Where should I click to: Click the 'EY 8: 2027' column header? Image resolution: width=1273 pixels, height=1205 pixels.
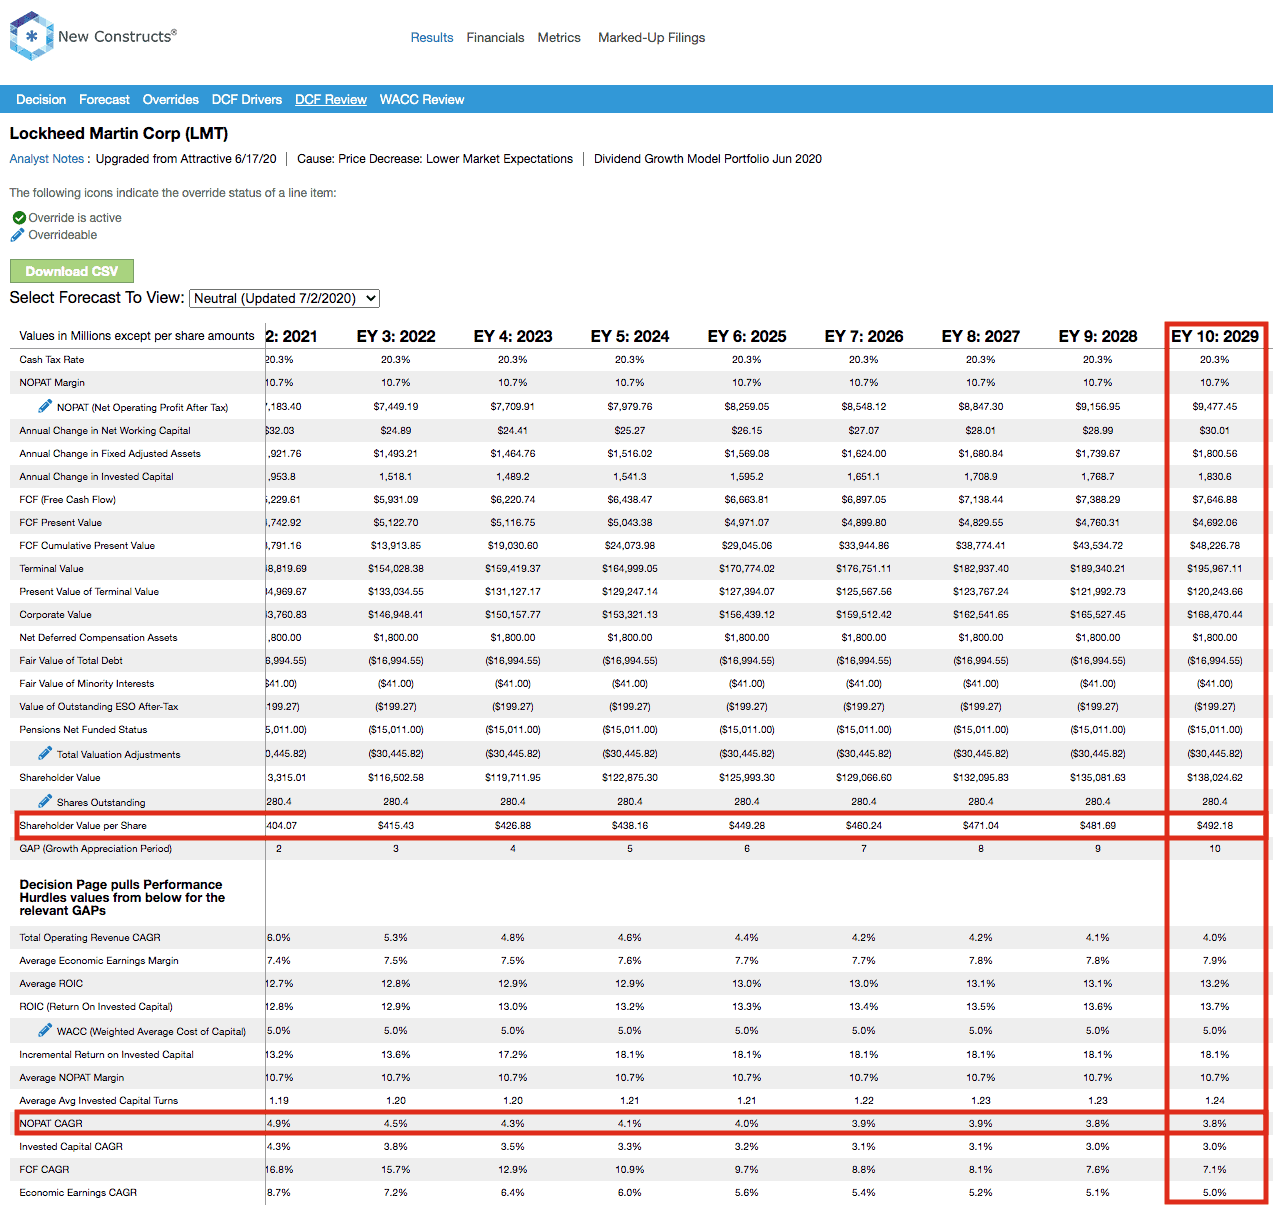[x=981, y=336]
